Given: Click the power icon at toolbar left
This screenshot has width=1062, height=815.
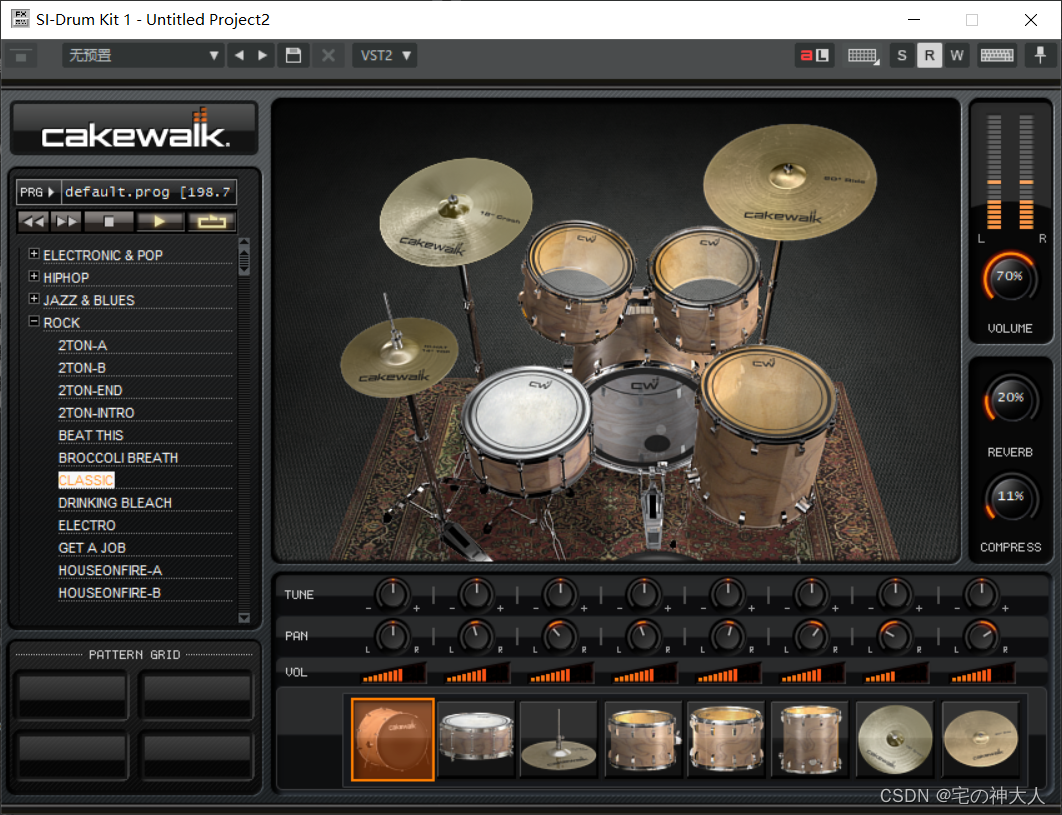Looking at the screenshot, I should click(21, 56).
